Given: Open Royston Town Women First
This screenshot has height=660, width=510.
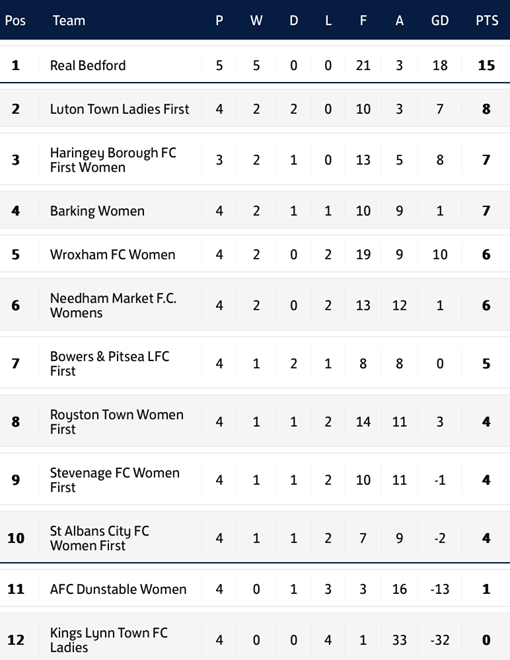Looking at the screenshot, I should (117, 421).
